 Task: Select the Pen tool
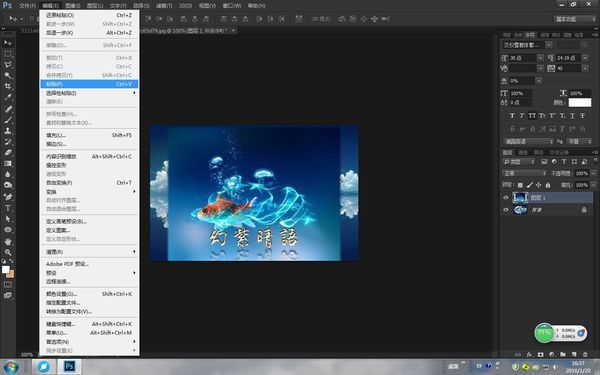click(8, 197)
